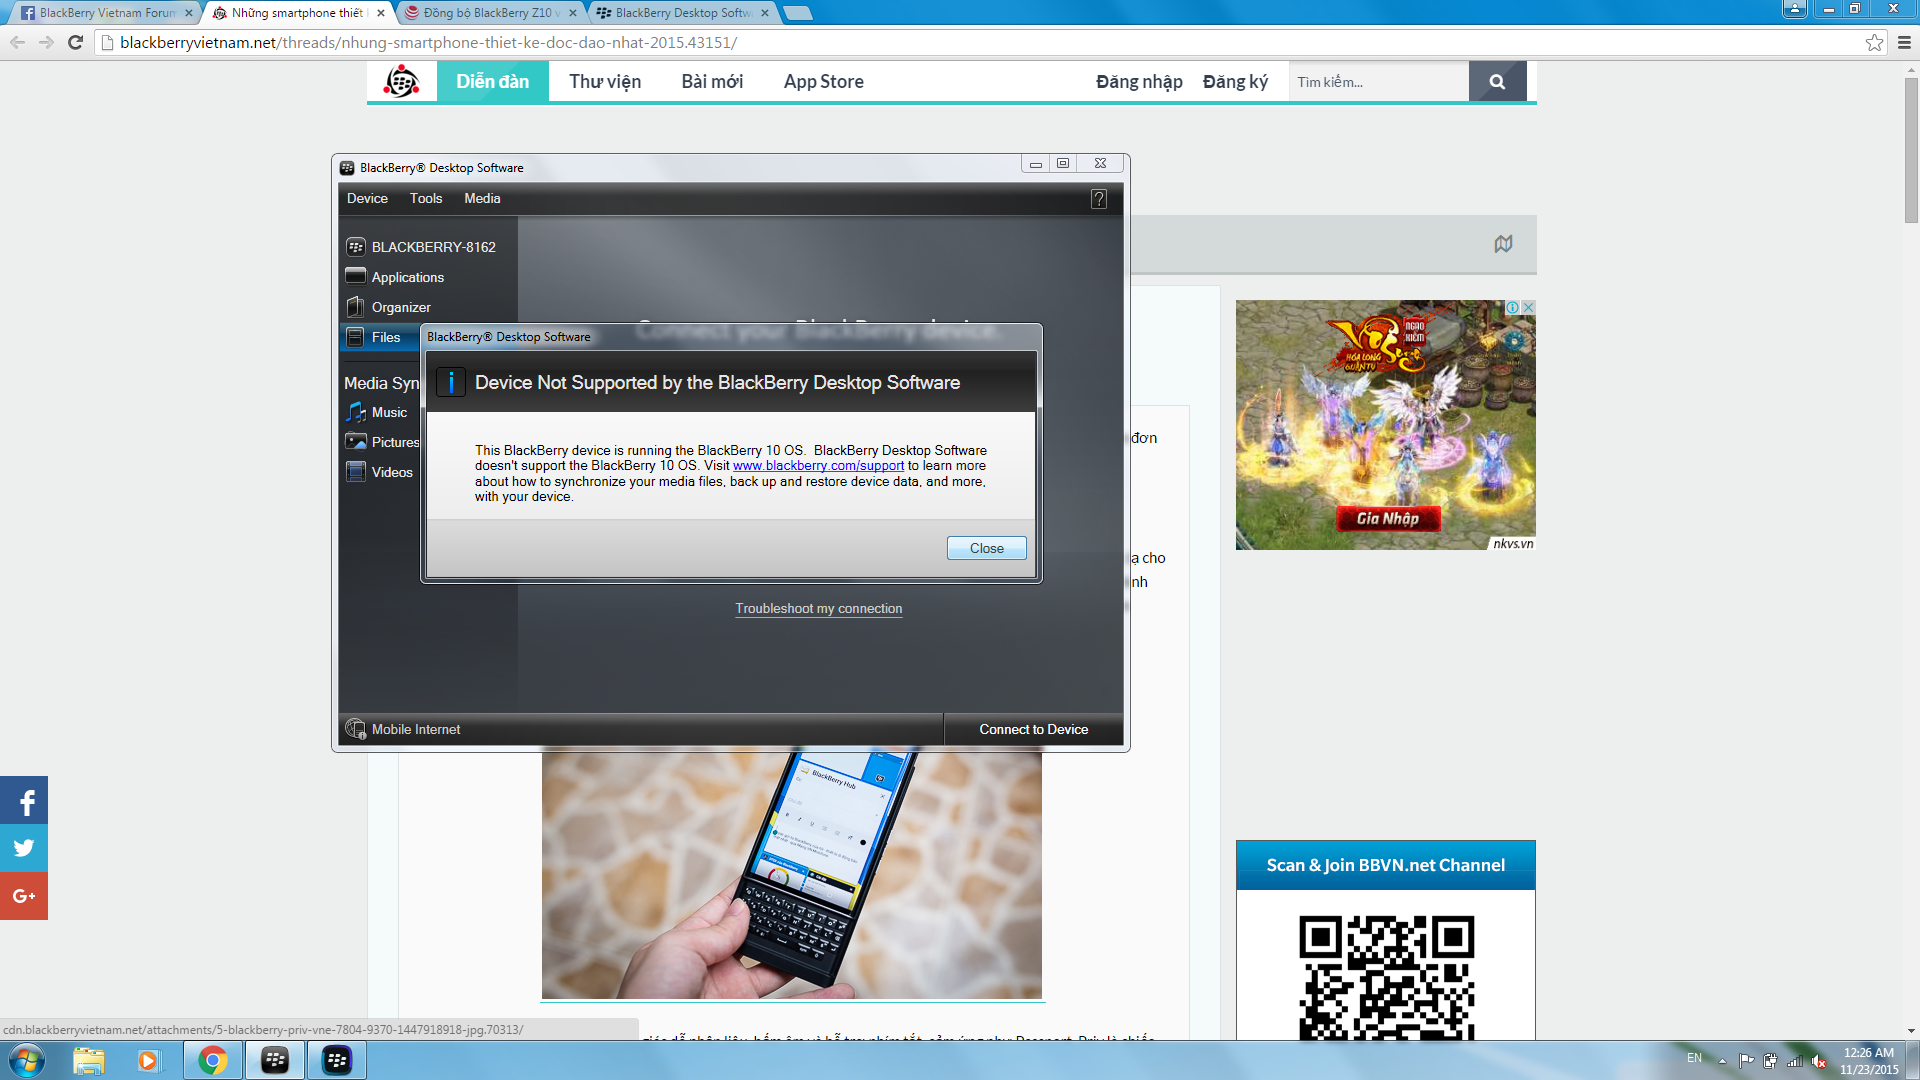
Task: Open the Media menu
Action: [482, 198]
